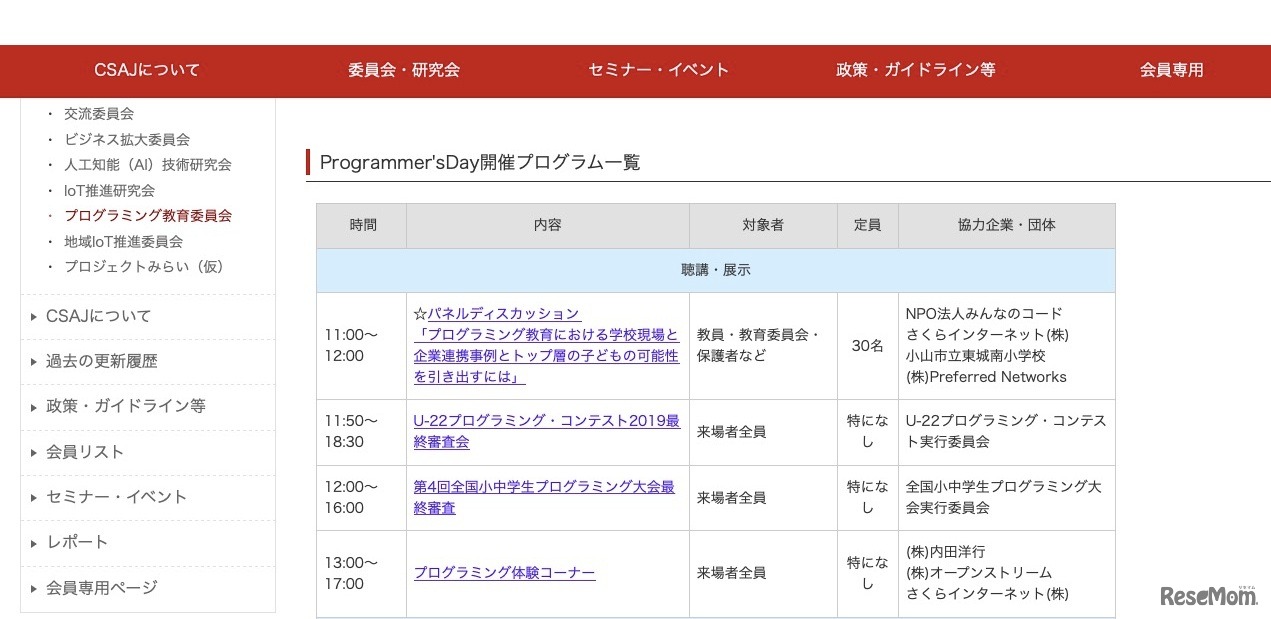The height and width of the screenshot is (619, 1271).
Task: Open the プログラミング体験コーナー link
Action: tap(504, 573)
